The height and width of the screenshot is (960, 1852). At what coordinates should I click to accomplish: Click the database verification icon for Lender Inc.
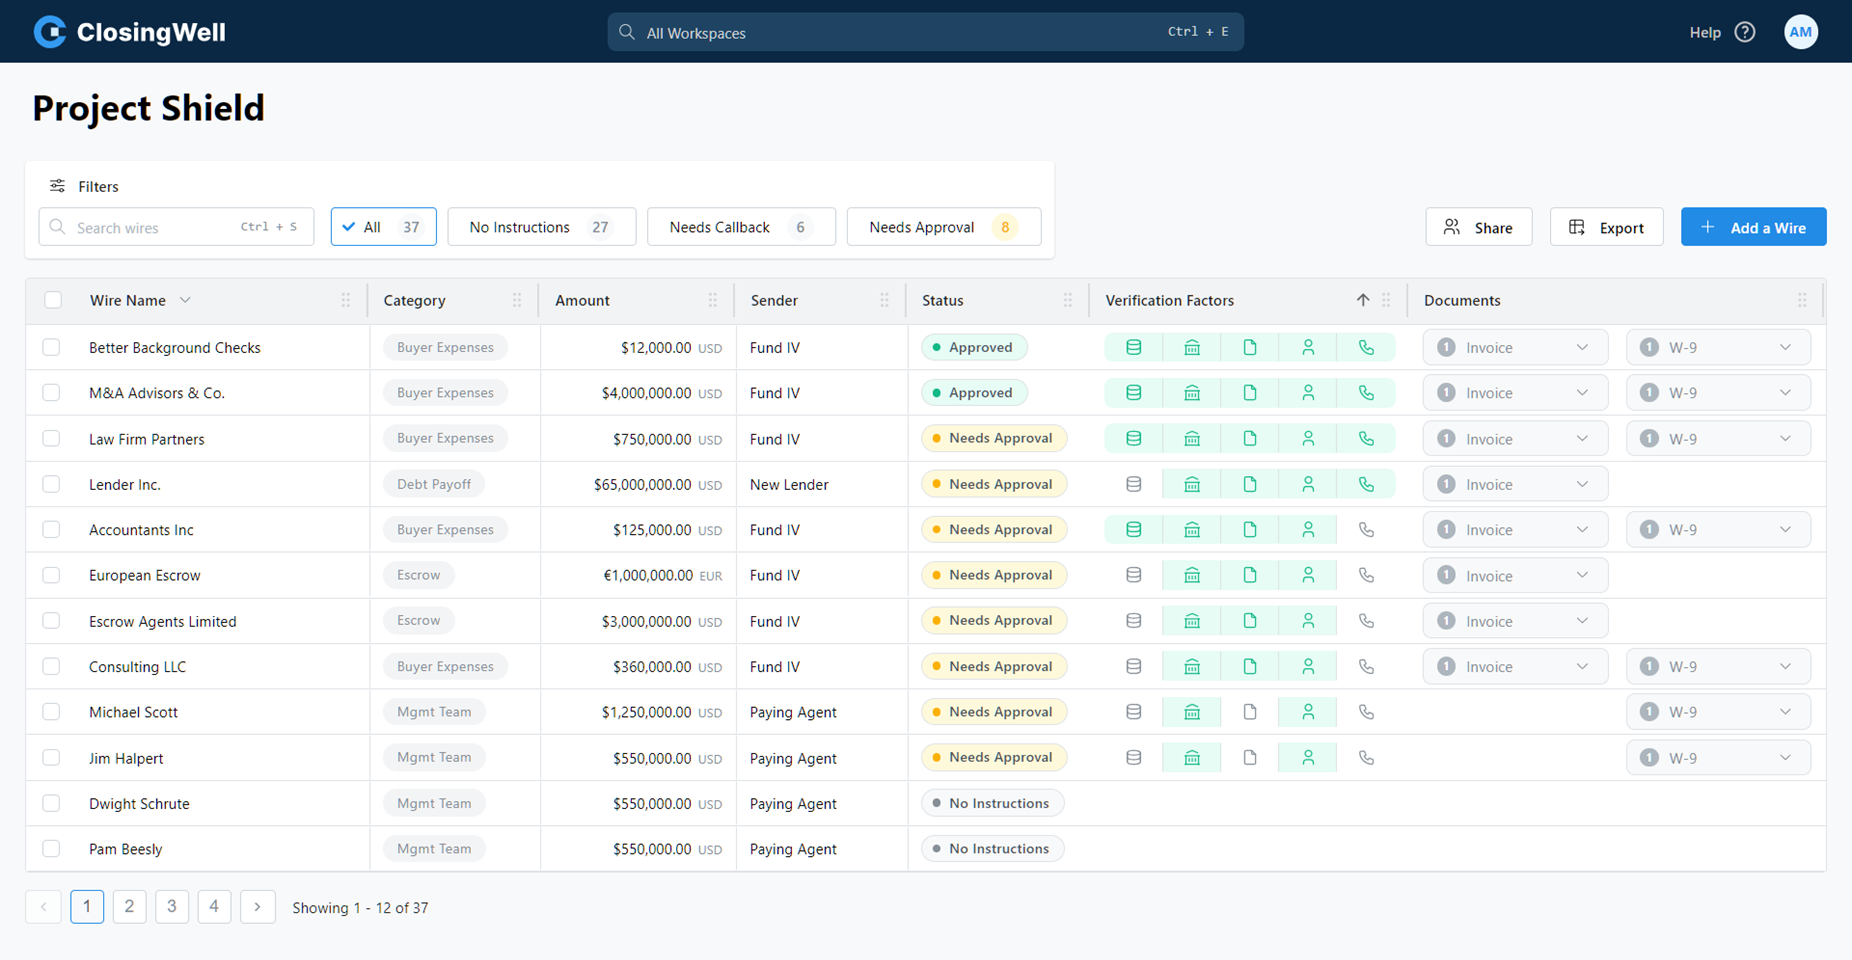1133,483
